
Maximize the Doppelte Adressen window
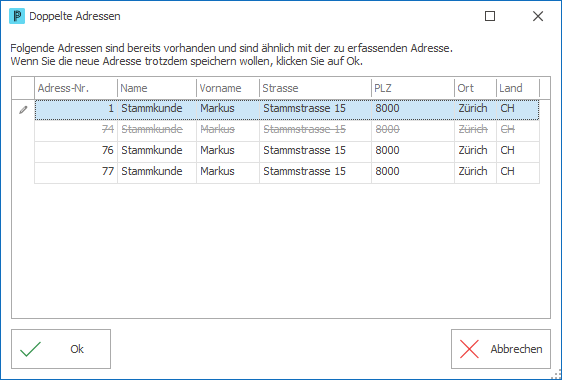(490, 16)
